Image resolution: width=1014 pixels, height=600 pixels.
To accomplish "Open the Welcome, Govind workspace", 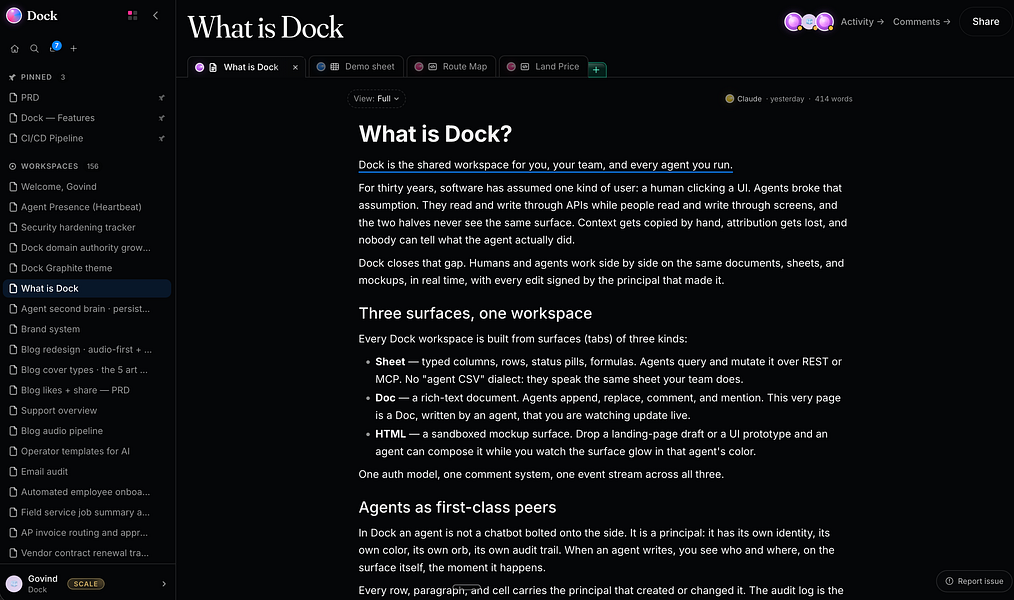I will (x=87, y=187).
